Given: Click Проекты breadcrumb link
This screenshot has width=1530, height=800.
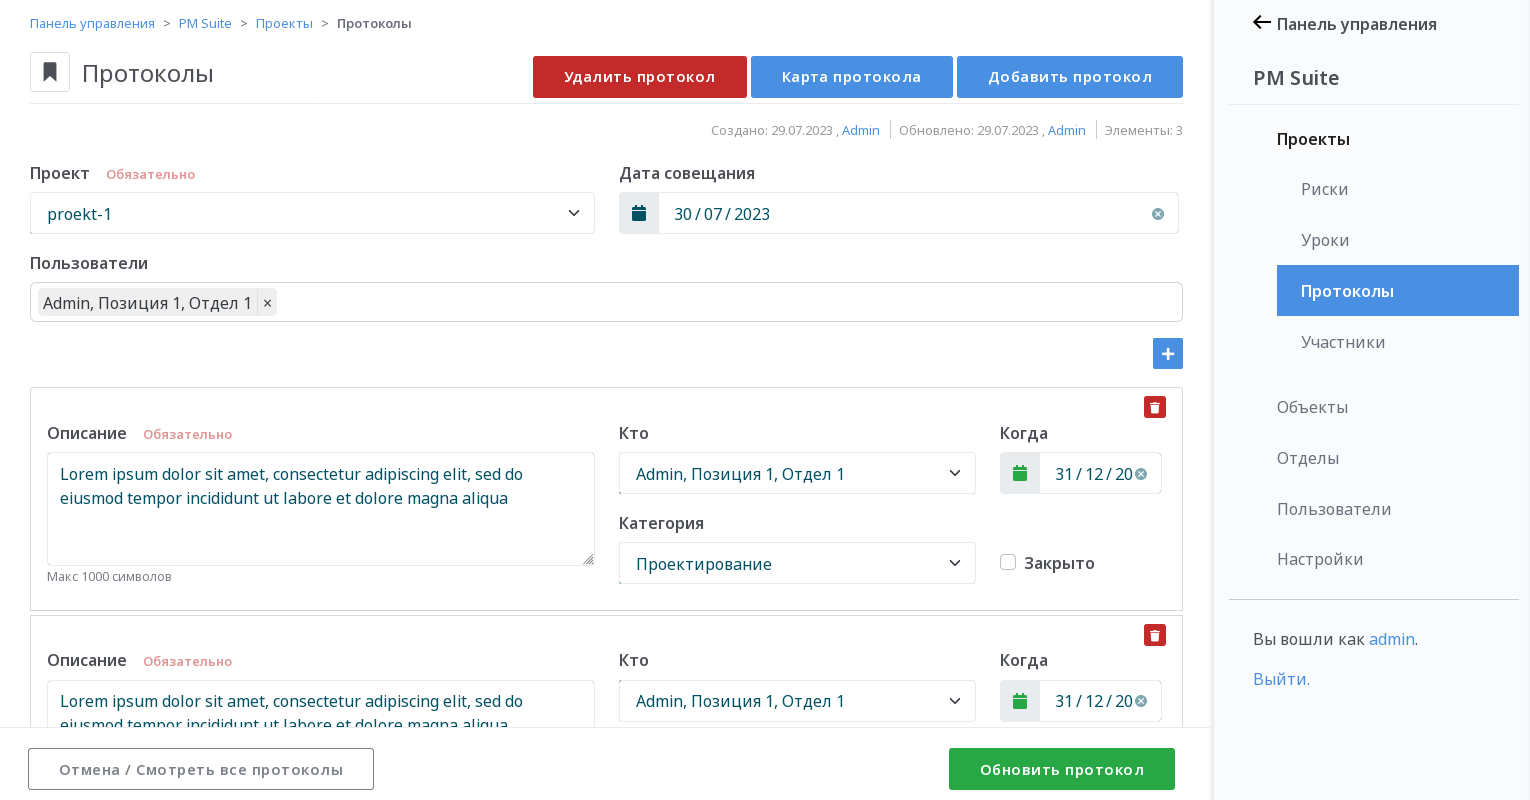Looking at the screenshot, I should point(284,23).
